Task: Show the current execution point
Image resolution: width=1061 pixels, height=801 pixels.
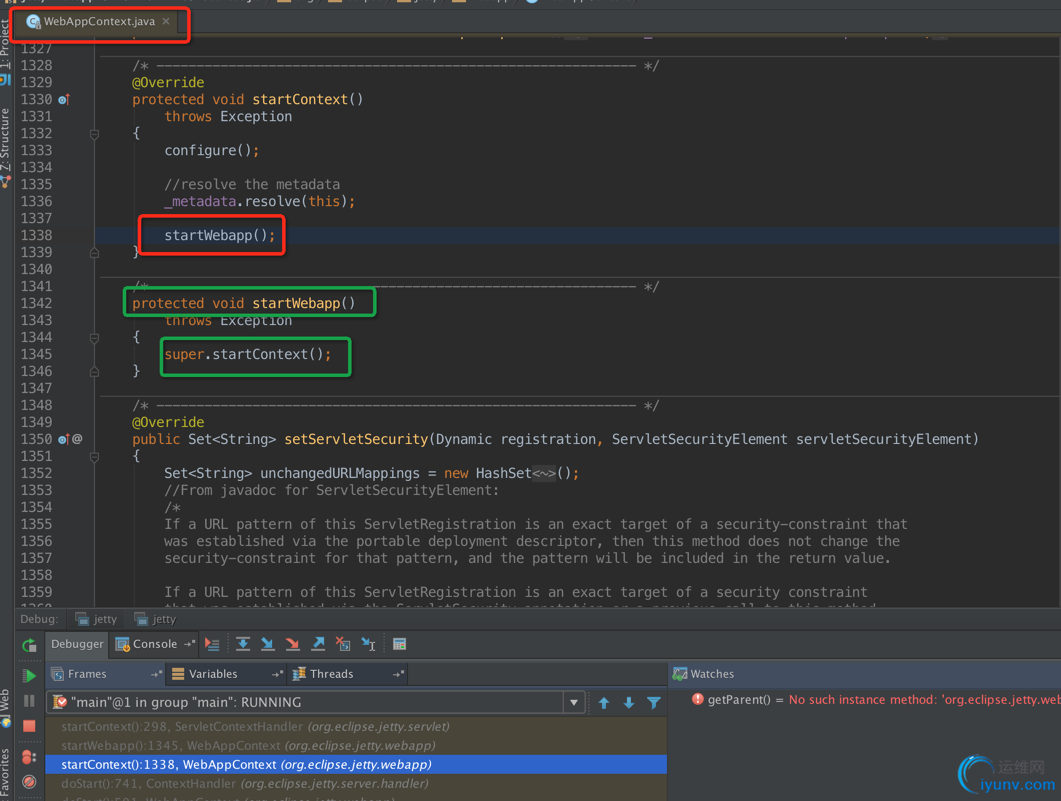Action: click(x=212, y=645)
